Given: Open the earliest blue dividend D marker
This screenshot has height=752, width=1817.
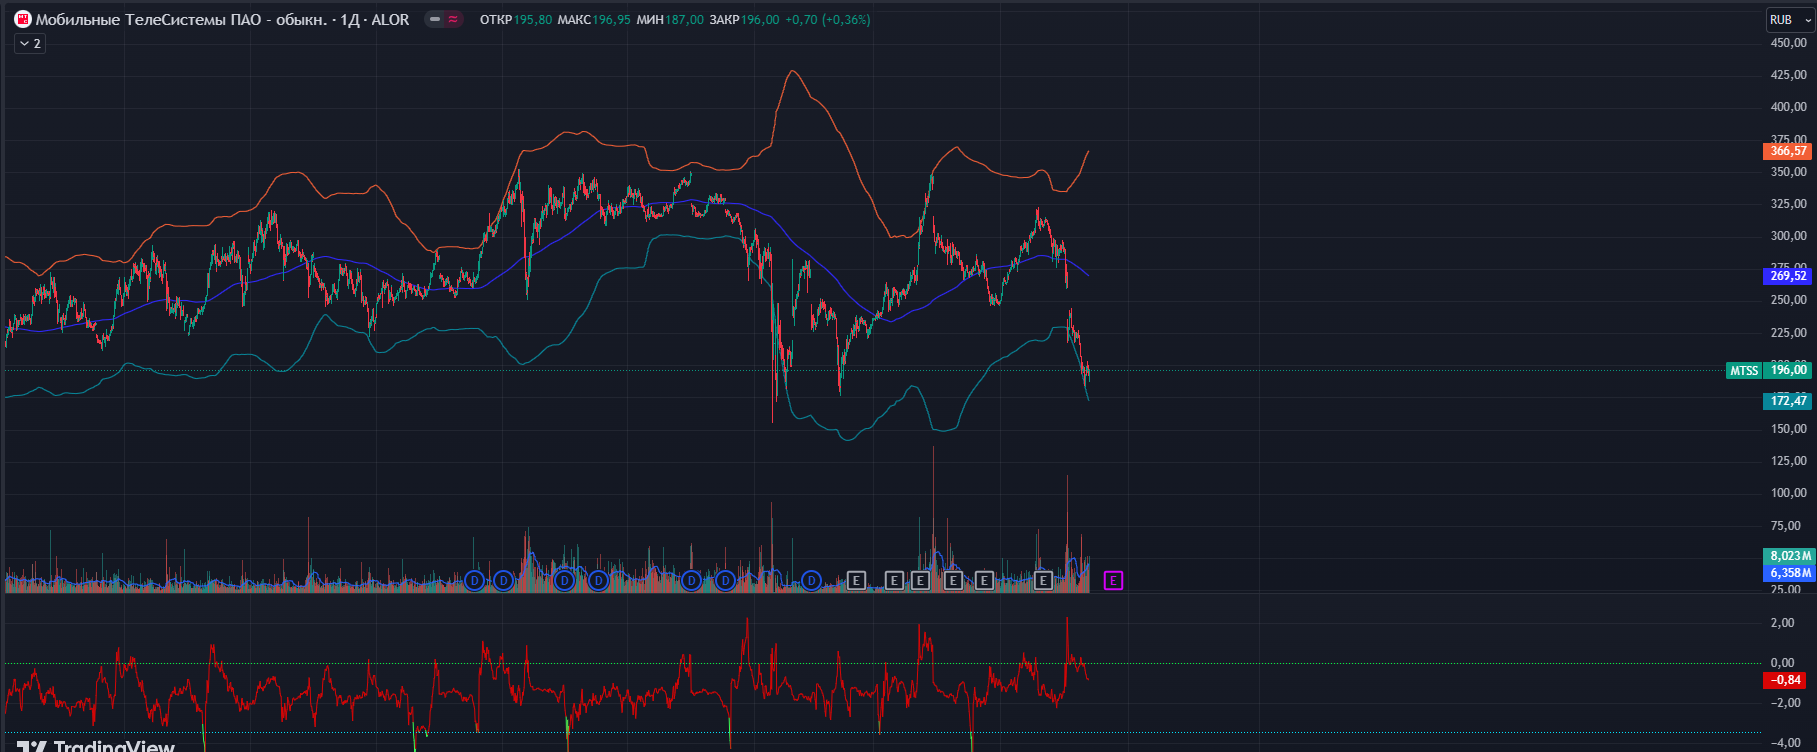Looking at the screenshot, I should click(x=474, y=581).
